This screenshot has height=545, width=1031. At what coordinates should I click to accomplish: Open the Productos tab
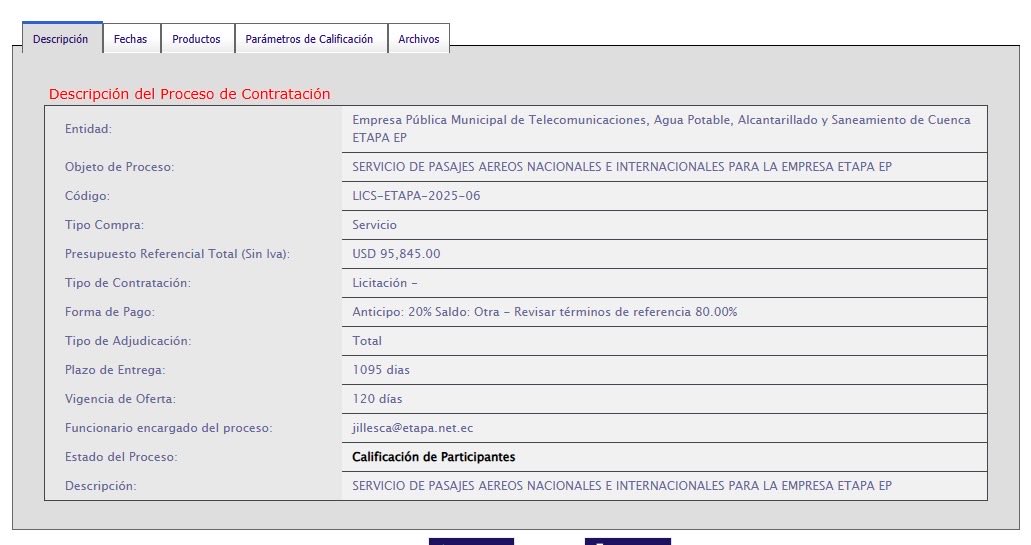tap(197, 39)
